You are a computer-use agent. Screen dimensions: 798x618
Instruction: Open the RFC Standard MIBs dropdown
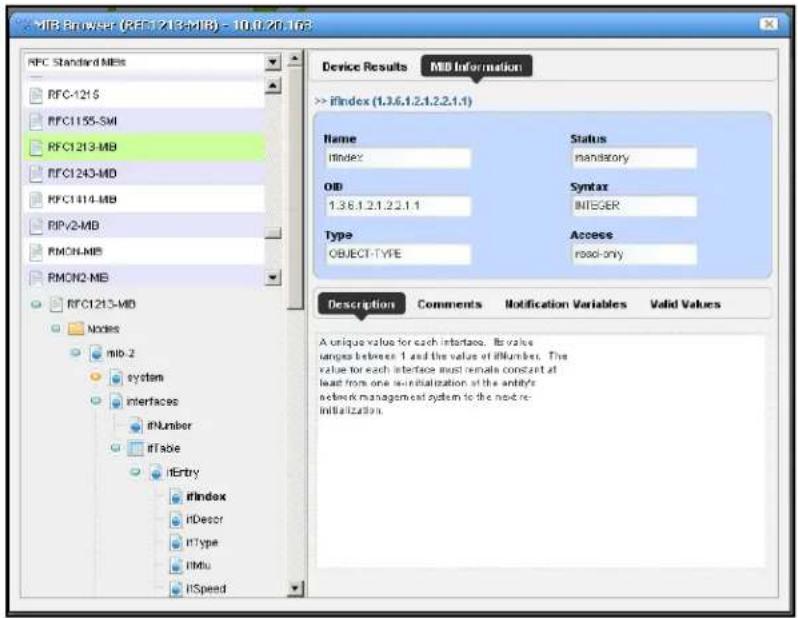(x=273, y=63)
